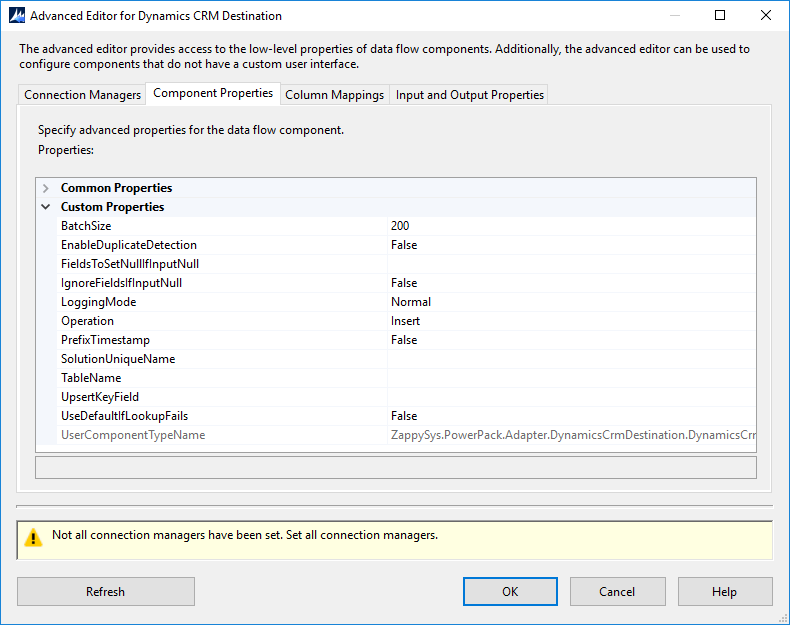Expand the Common Properties section
This screenshot has height=625, width=790.
point(46,188)
